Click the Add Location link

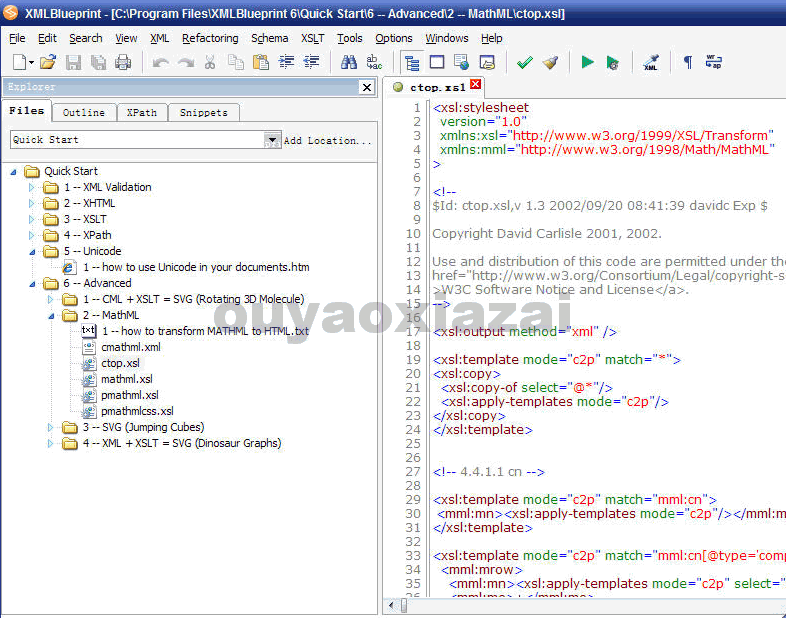pyautogui.click(x=327, y=140)
